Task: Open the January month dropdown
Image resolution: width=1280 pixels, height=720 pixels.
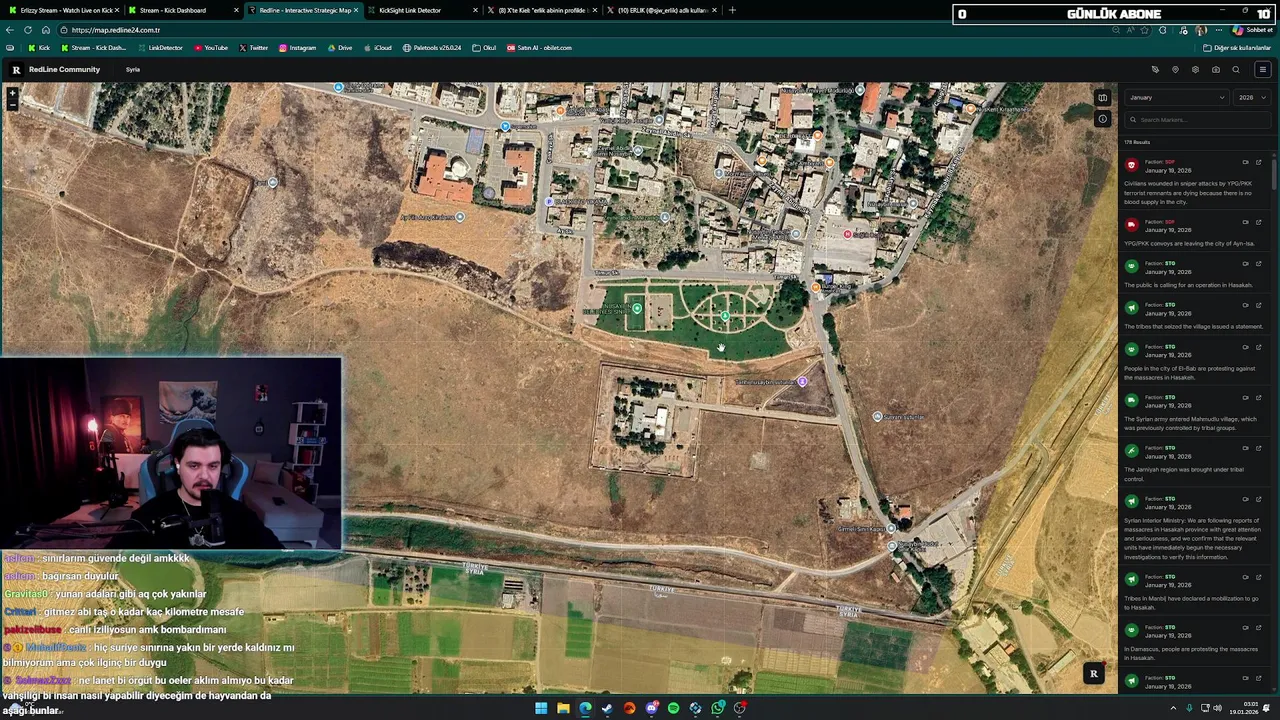Action: [1177, 97]
